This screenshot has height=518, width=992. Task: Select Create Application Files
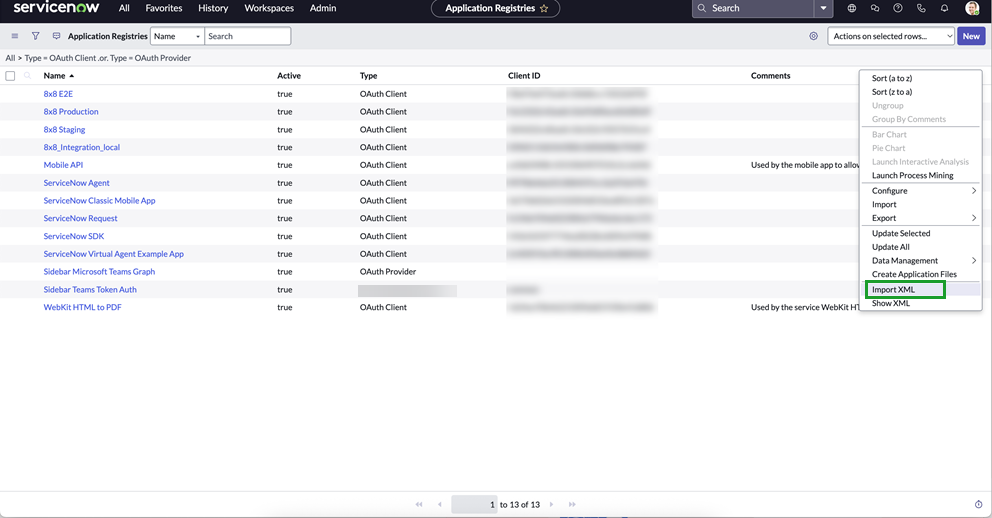(914, 274)
